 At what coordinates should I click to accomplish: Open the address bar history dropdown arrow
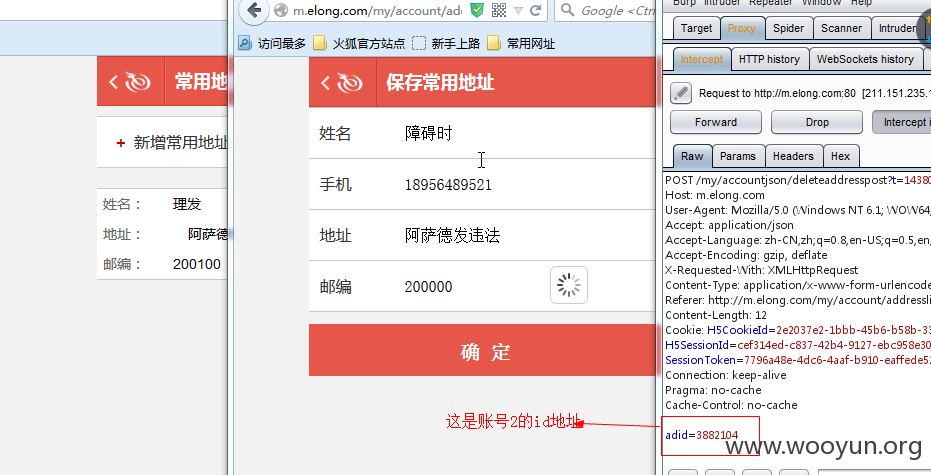[518, 11]
